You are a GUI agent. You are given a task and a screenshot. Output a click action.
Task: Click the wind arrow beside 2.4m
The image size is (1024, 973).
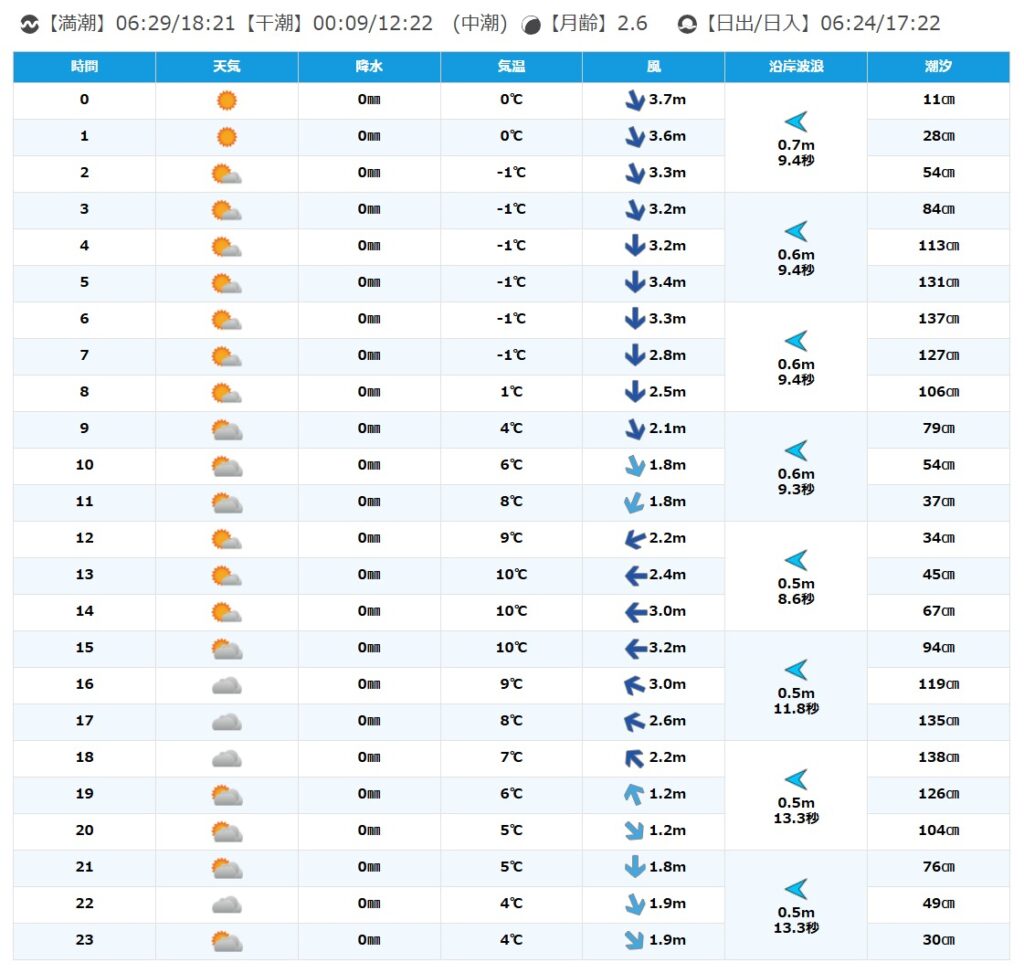click(x=634, y=575)
